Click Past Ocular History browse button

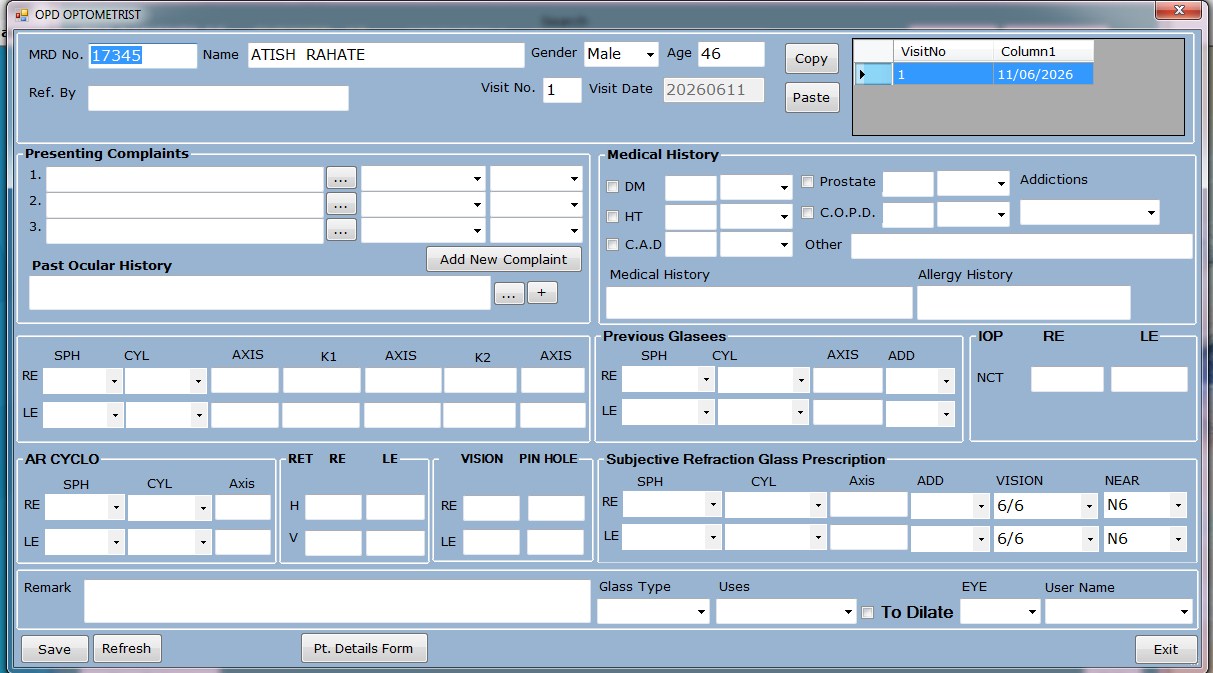pyautogui.click(x=509, y=293)
